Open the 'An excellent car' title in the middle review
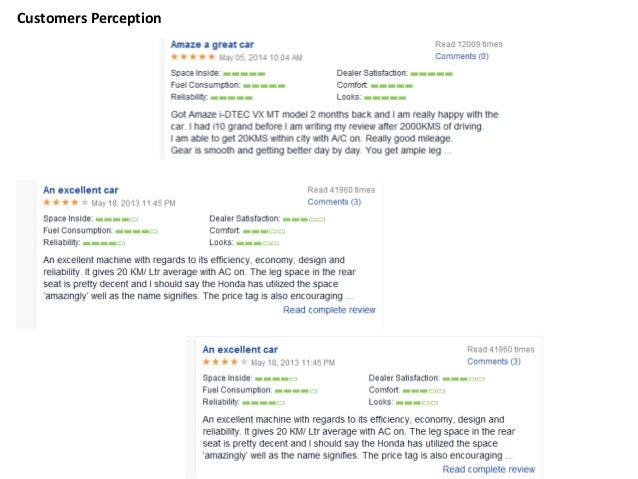 click(x=81, y=189)
